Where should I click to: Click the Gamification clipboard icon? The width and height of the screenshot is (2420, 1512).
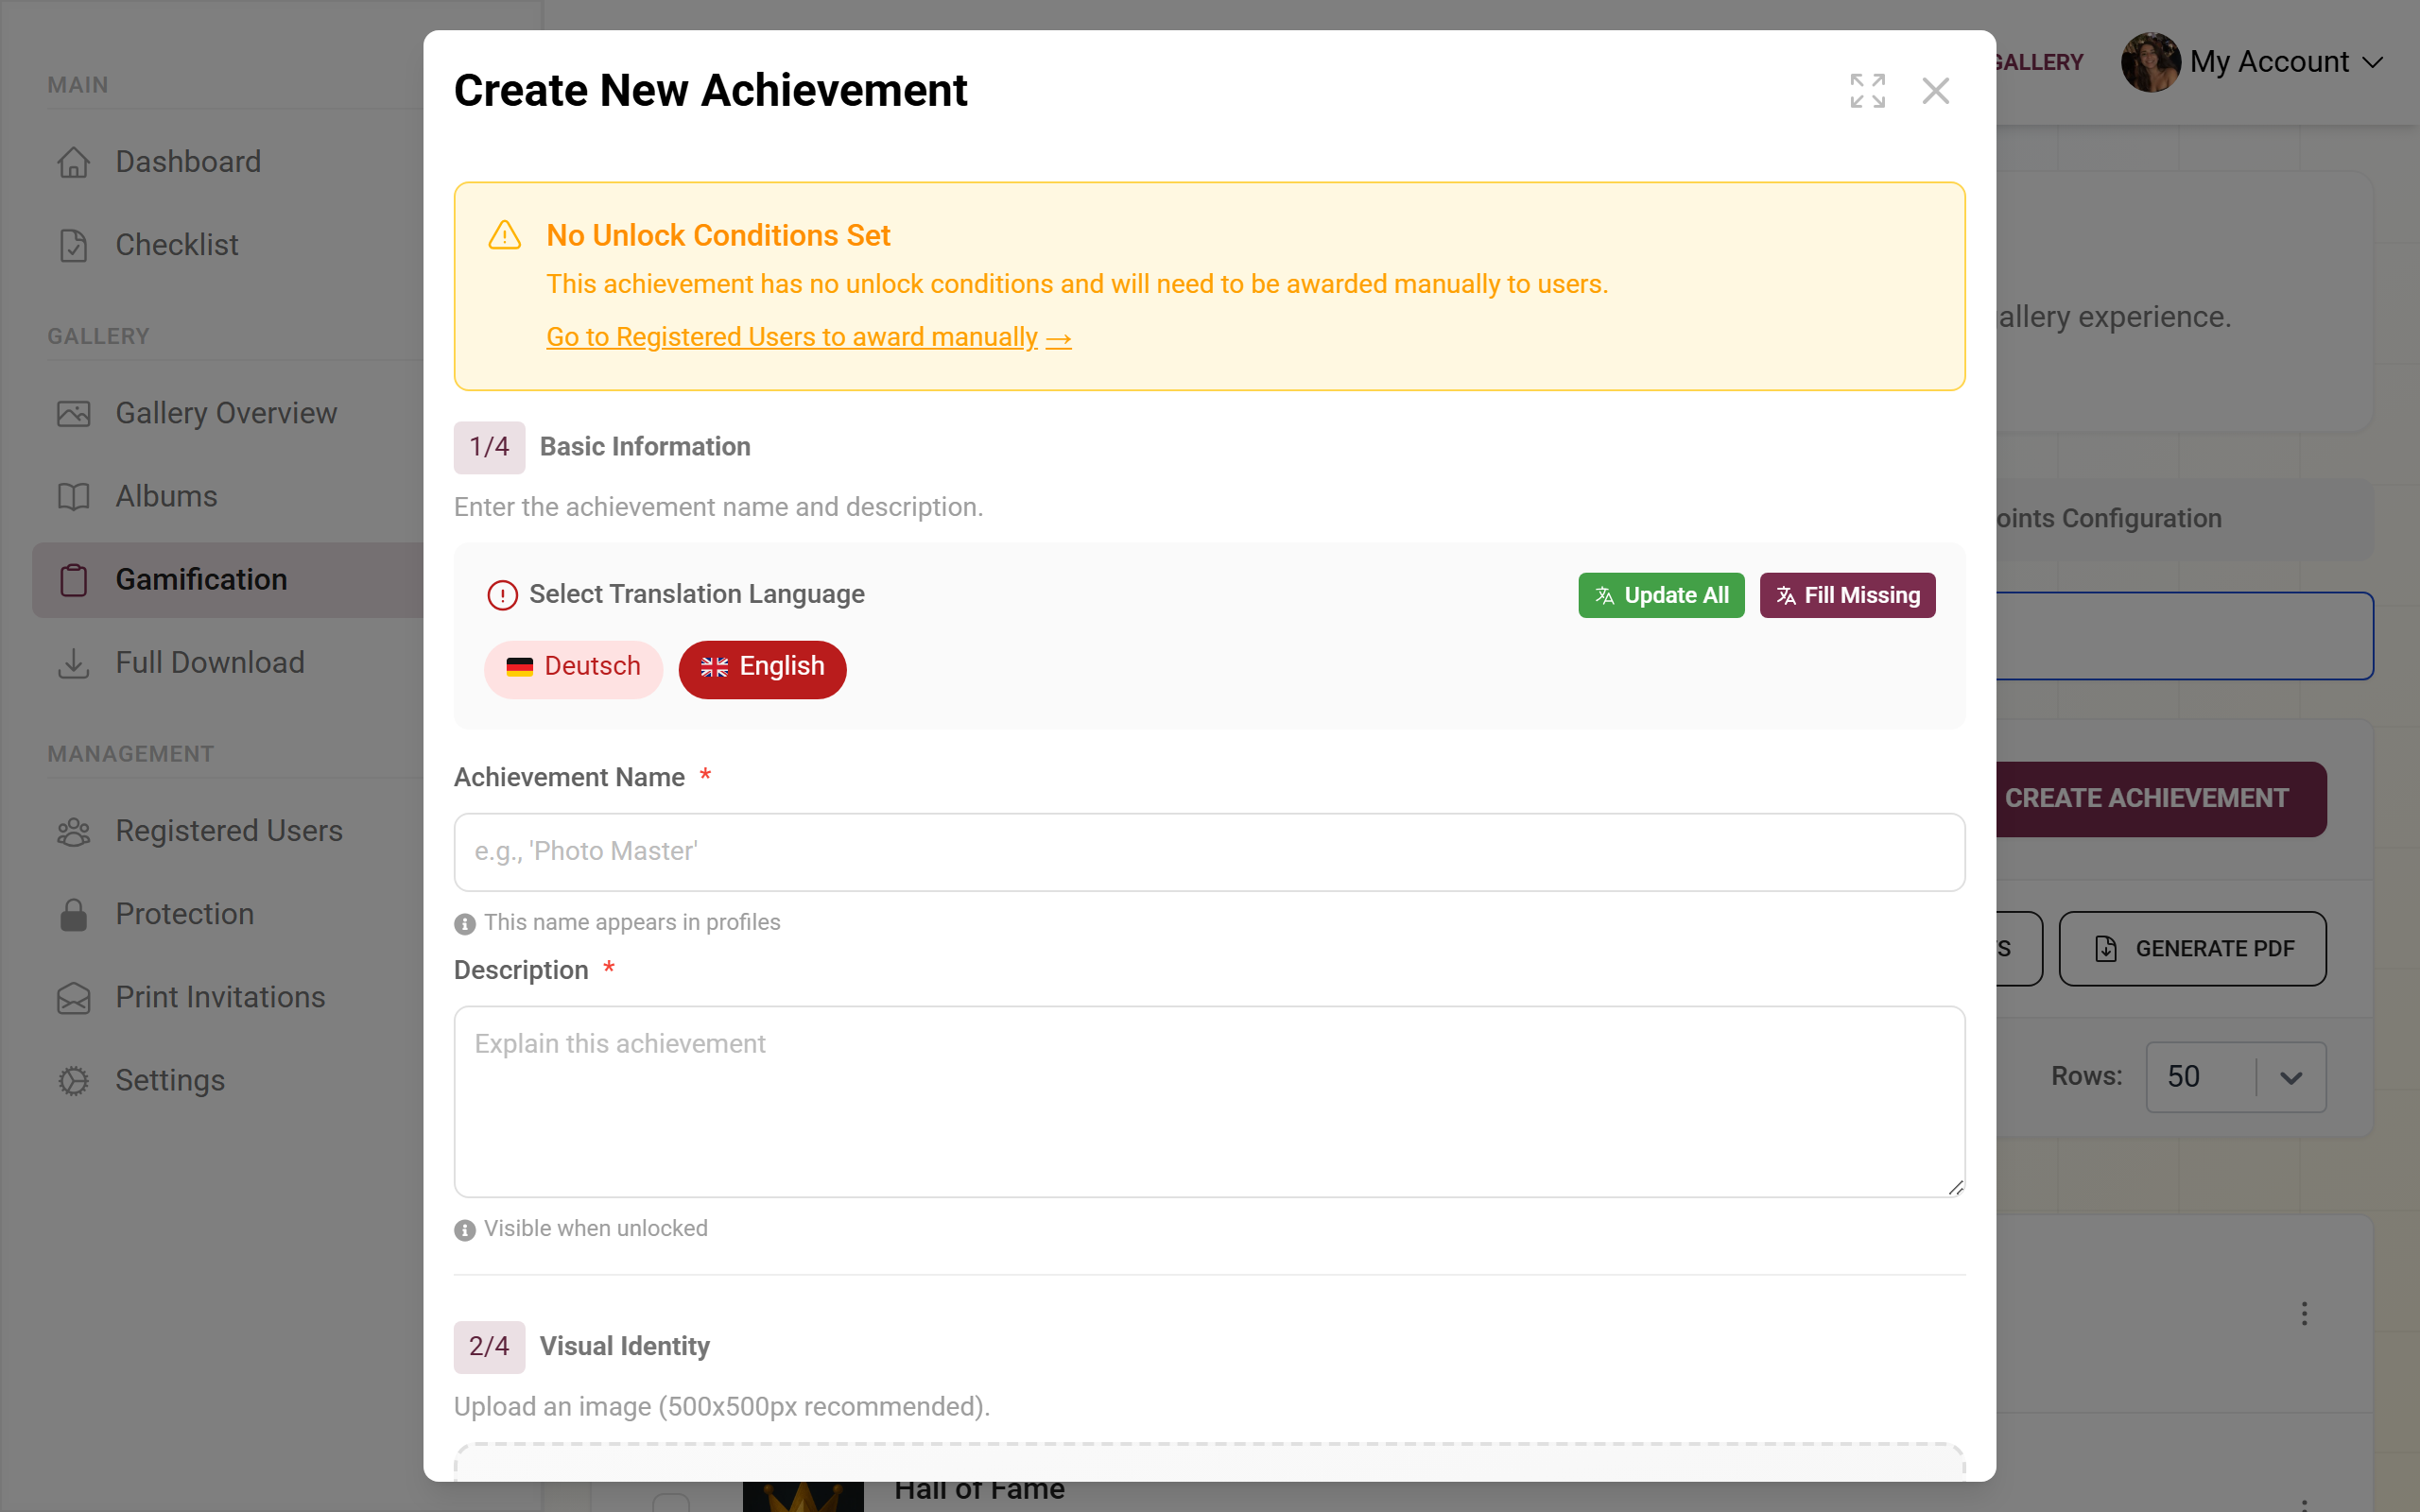coord(73,580)
